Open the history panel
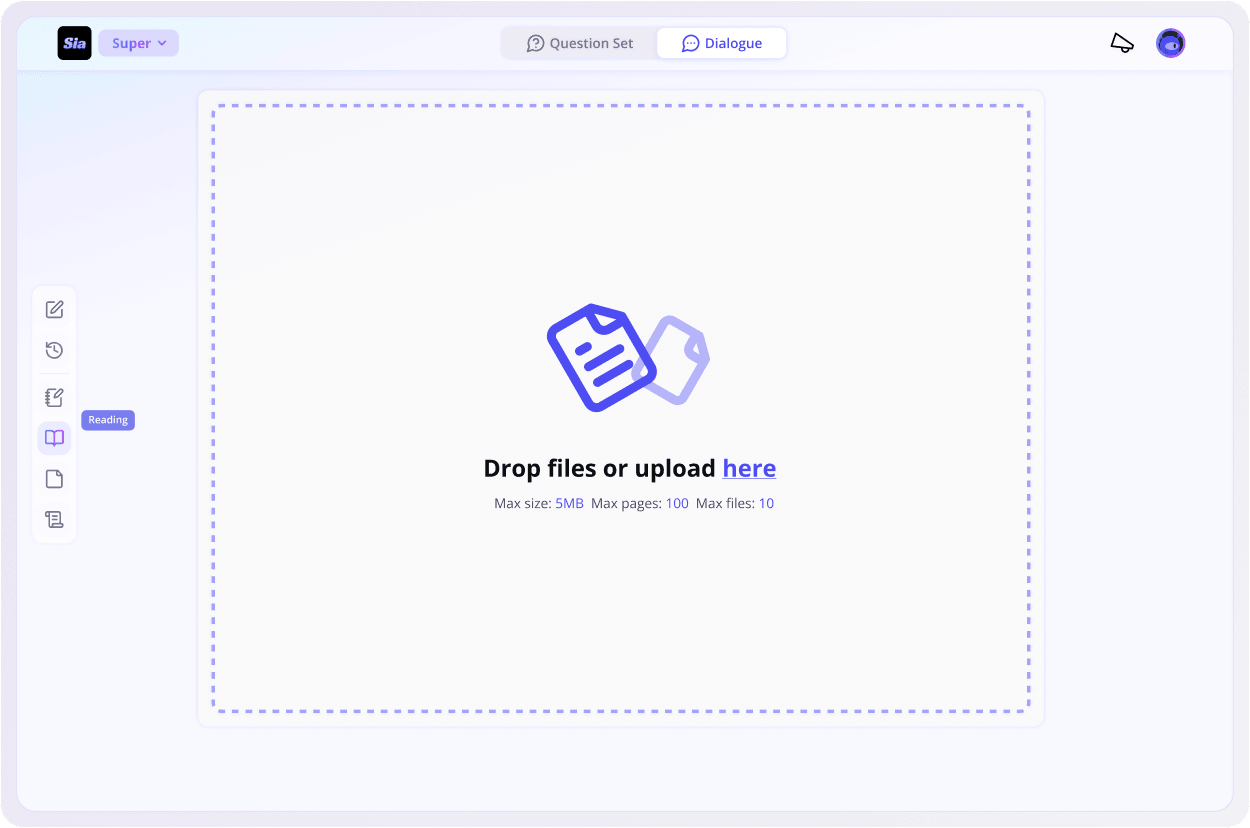The height and width of the screenshot is (828, 1250). click(x=55, y=351)
